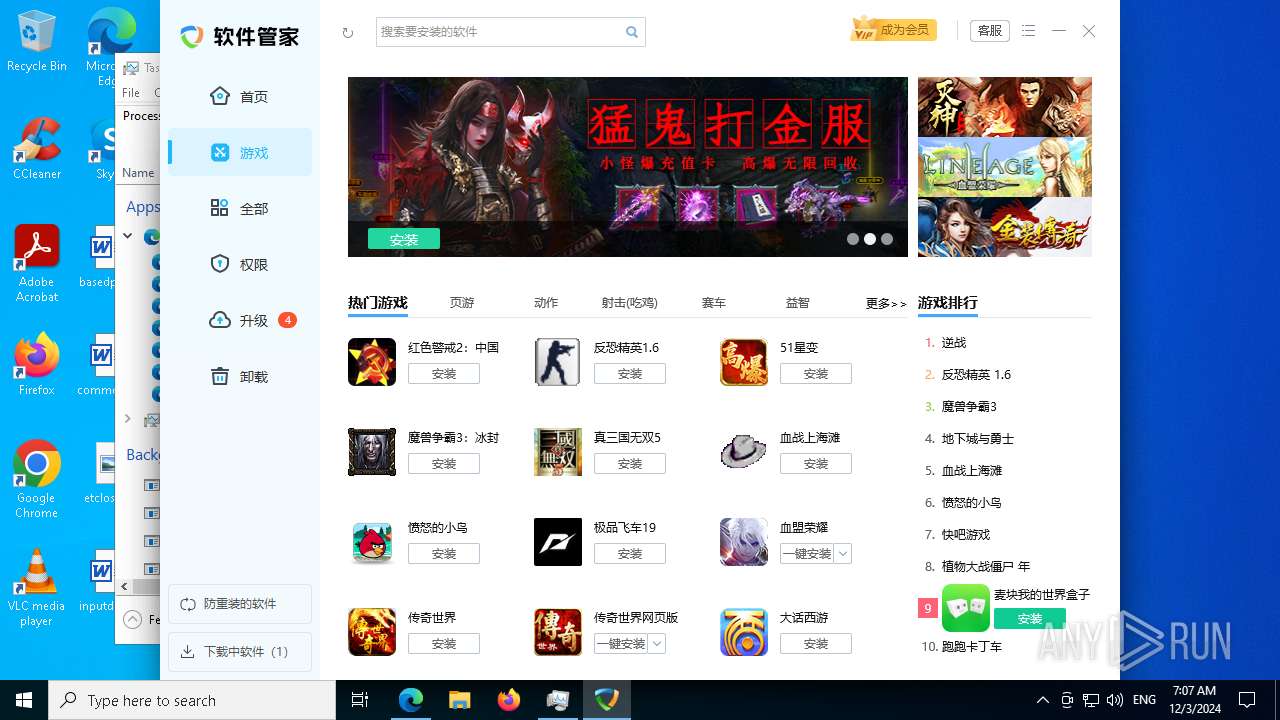The image size is (1280, 720).
Task: Click the magnifier search icon
Action: point(632,32)
